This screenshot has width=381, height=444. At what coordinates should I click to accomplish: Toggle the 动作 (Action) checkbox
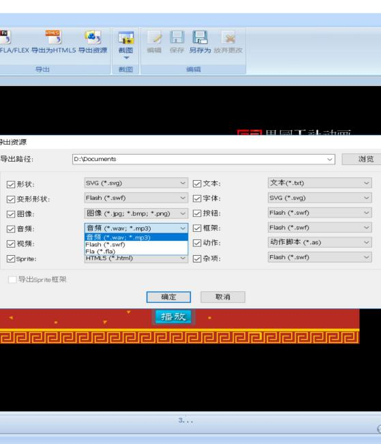(197, 243)
